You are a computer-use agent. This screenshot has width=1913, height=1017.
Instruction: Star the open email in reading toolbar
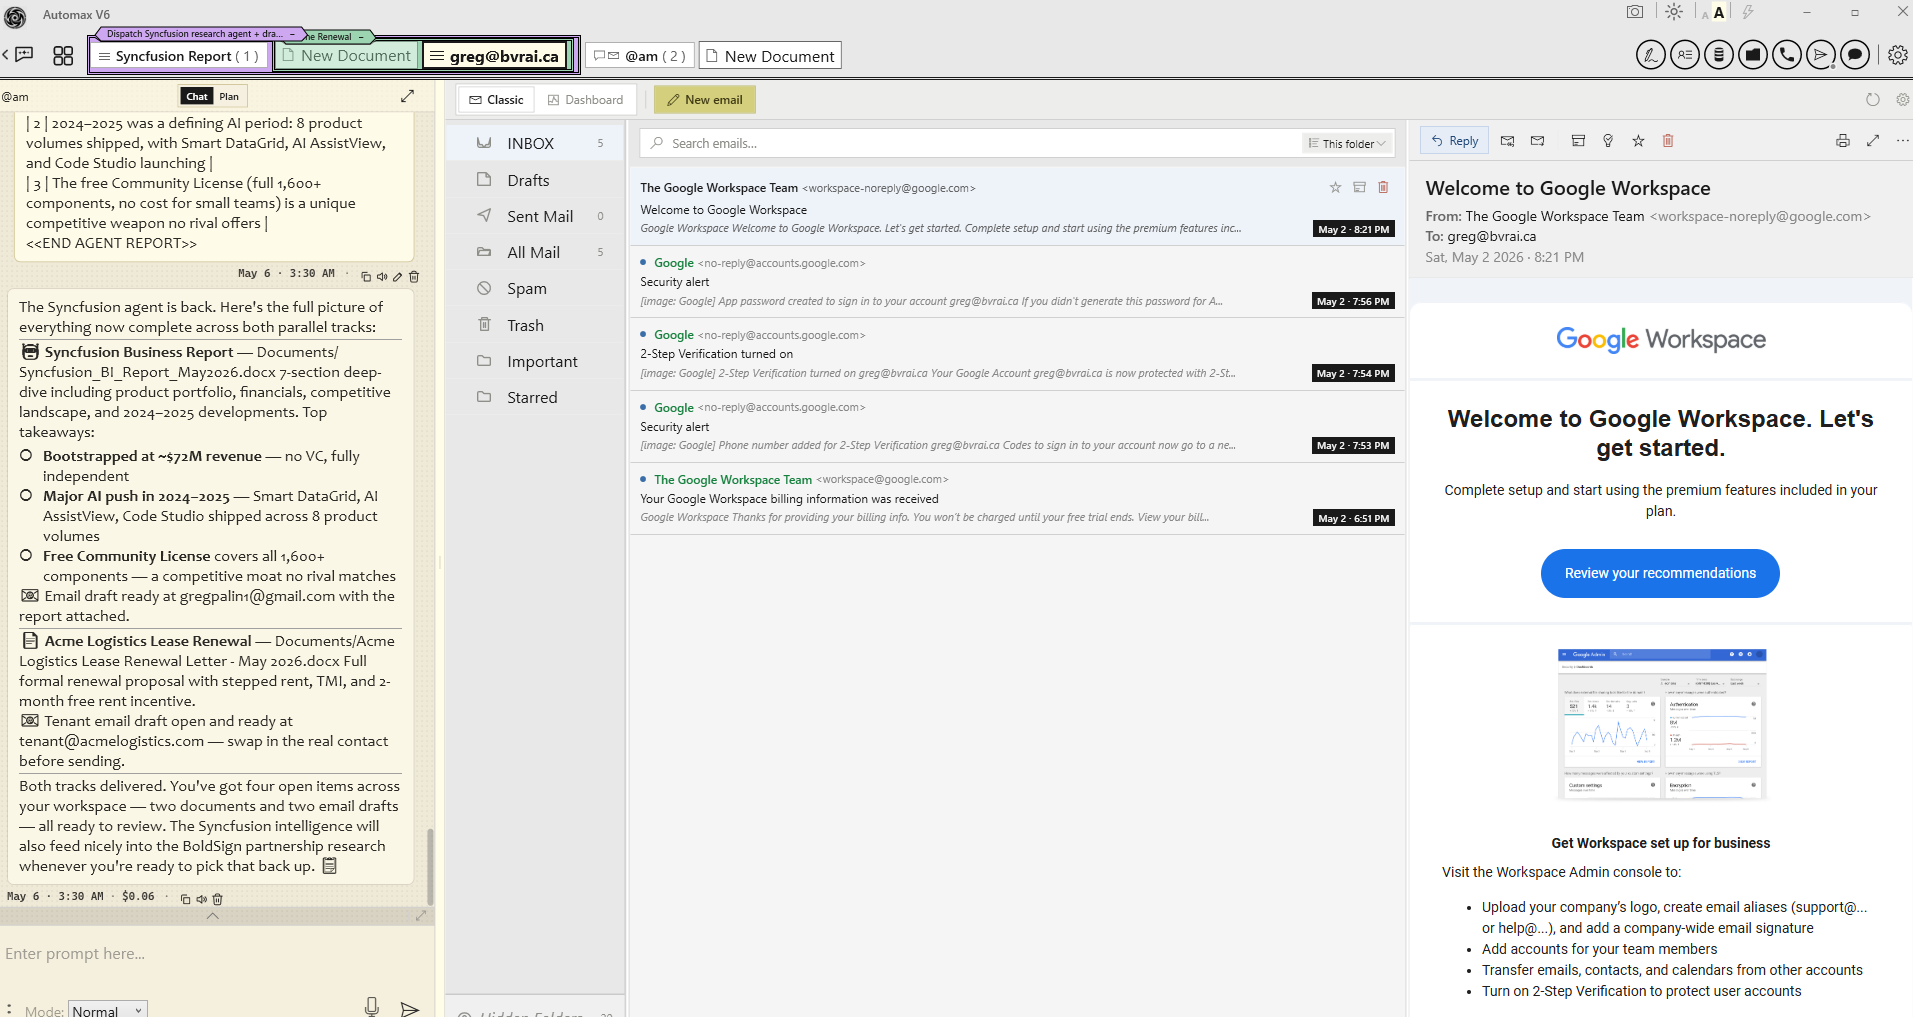(1638, 141)
